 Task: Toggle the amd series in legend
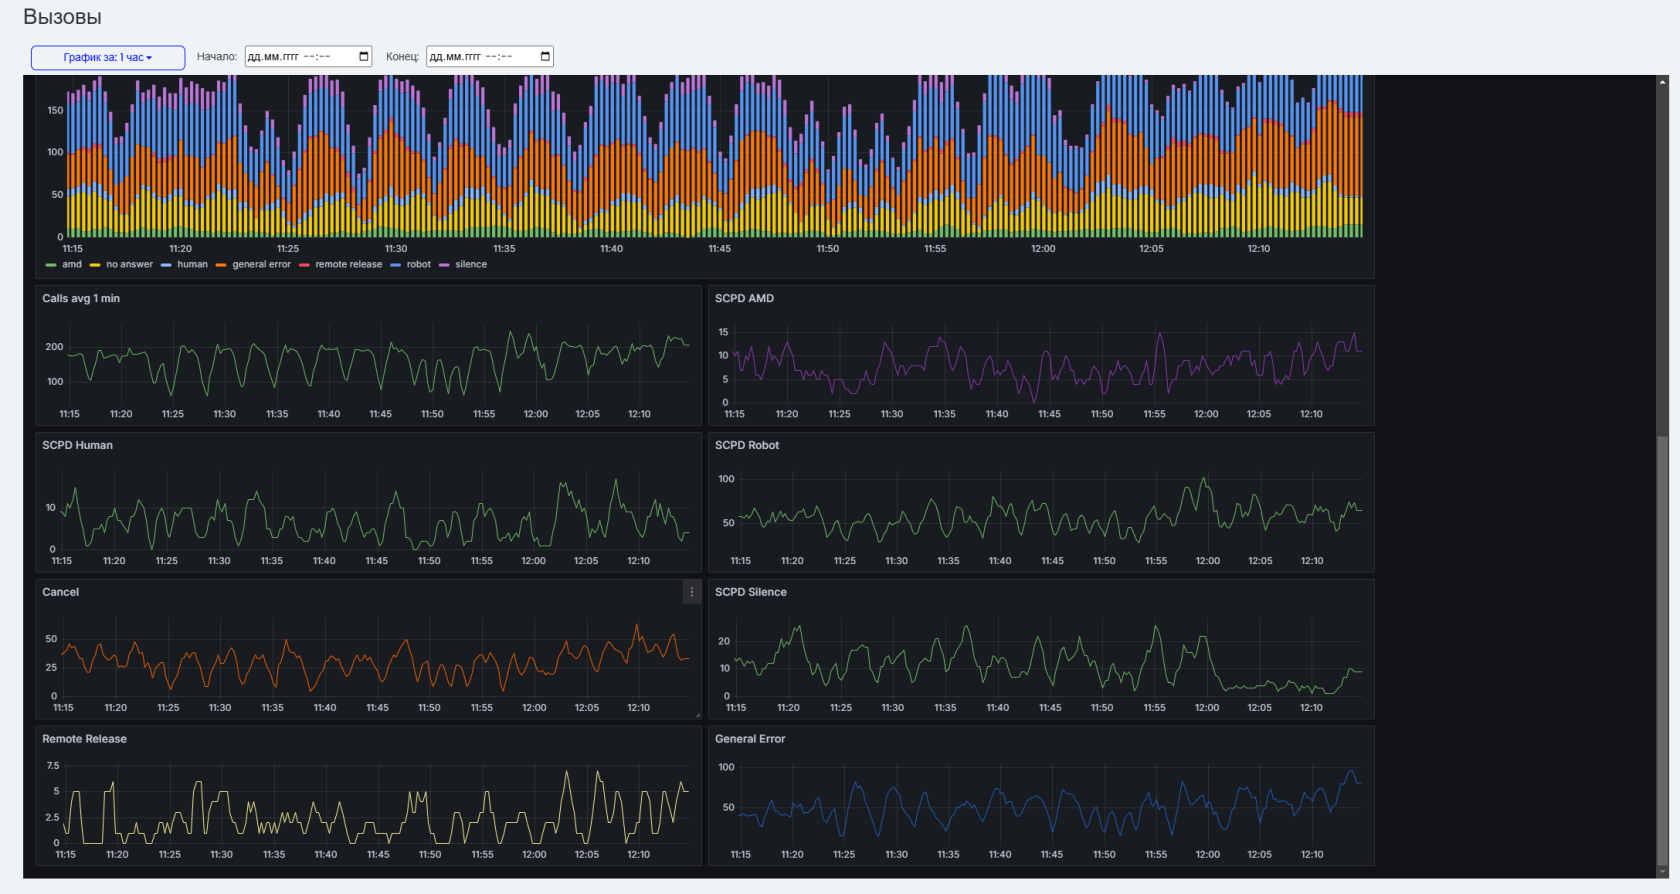64,265
